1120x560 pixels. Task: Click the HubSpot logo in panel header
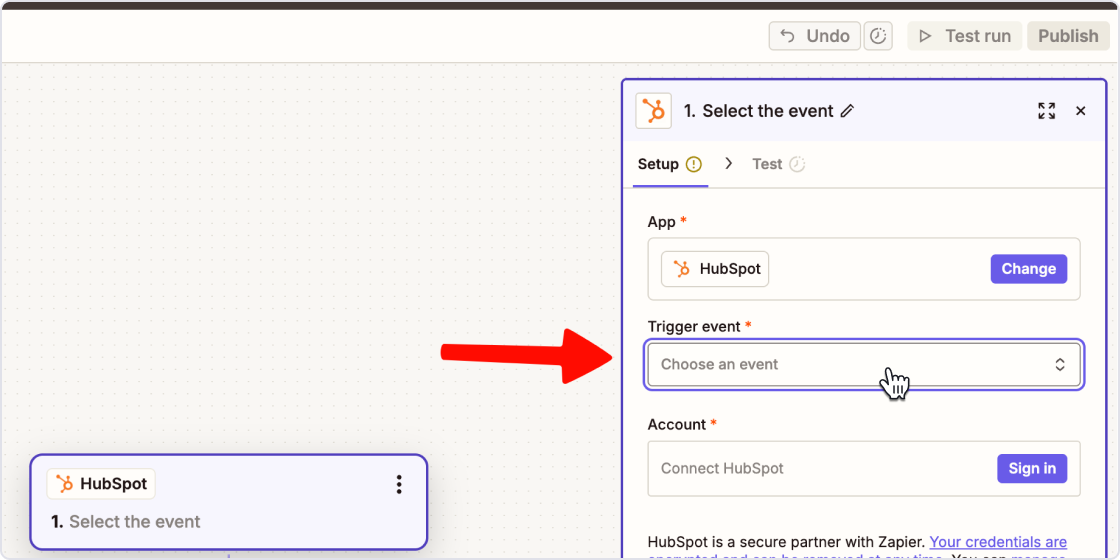[x=654, y=111]
